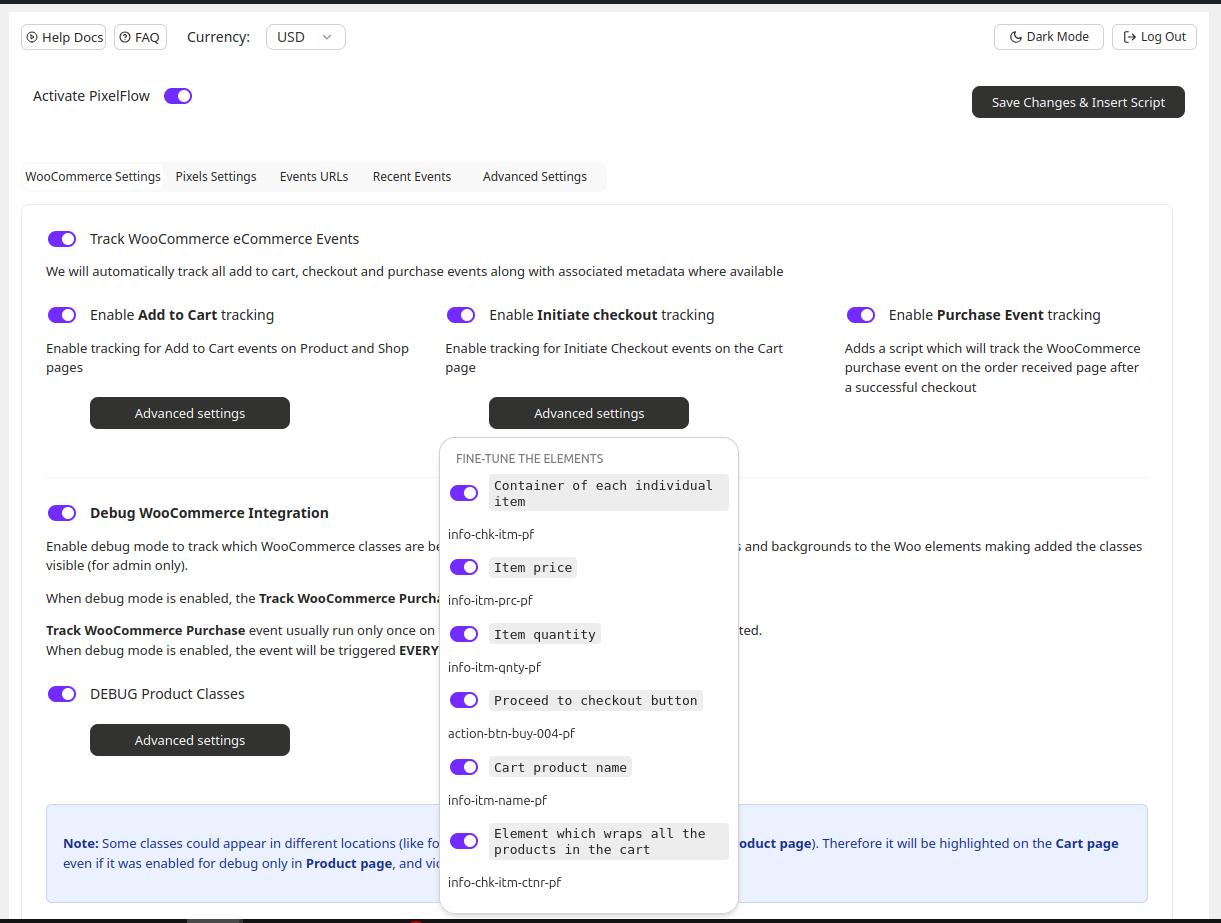Switch to the Pixels Settings tab

tap(216, 177)
